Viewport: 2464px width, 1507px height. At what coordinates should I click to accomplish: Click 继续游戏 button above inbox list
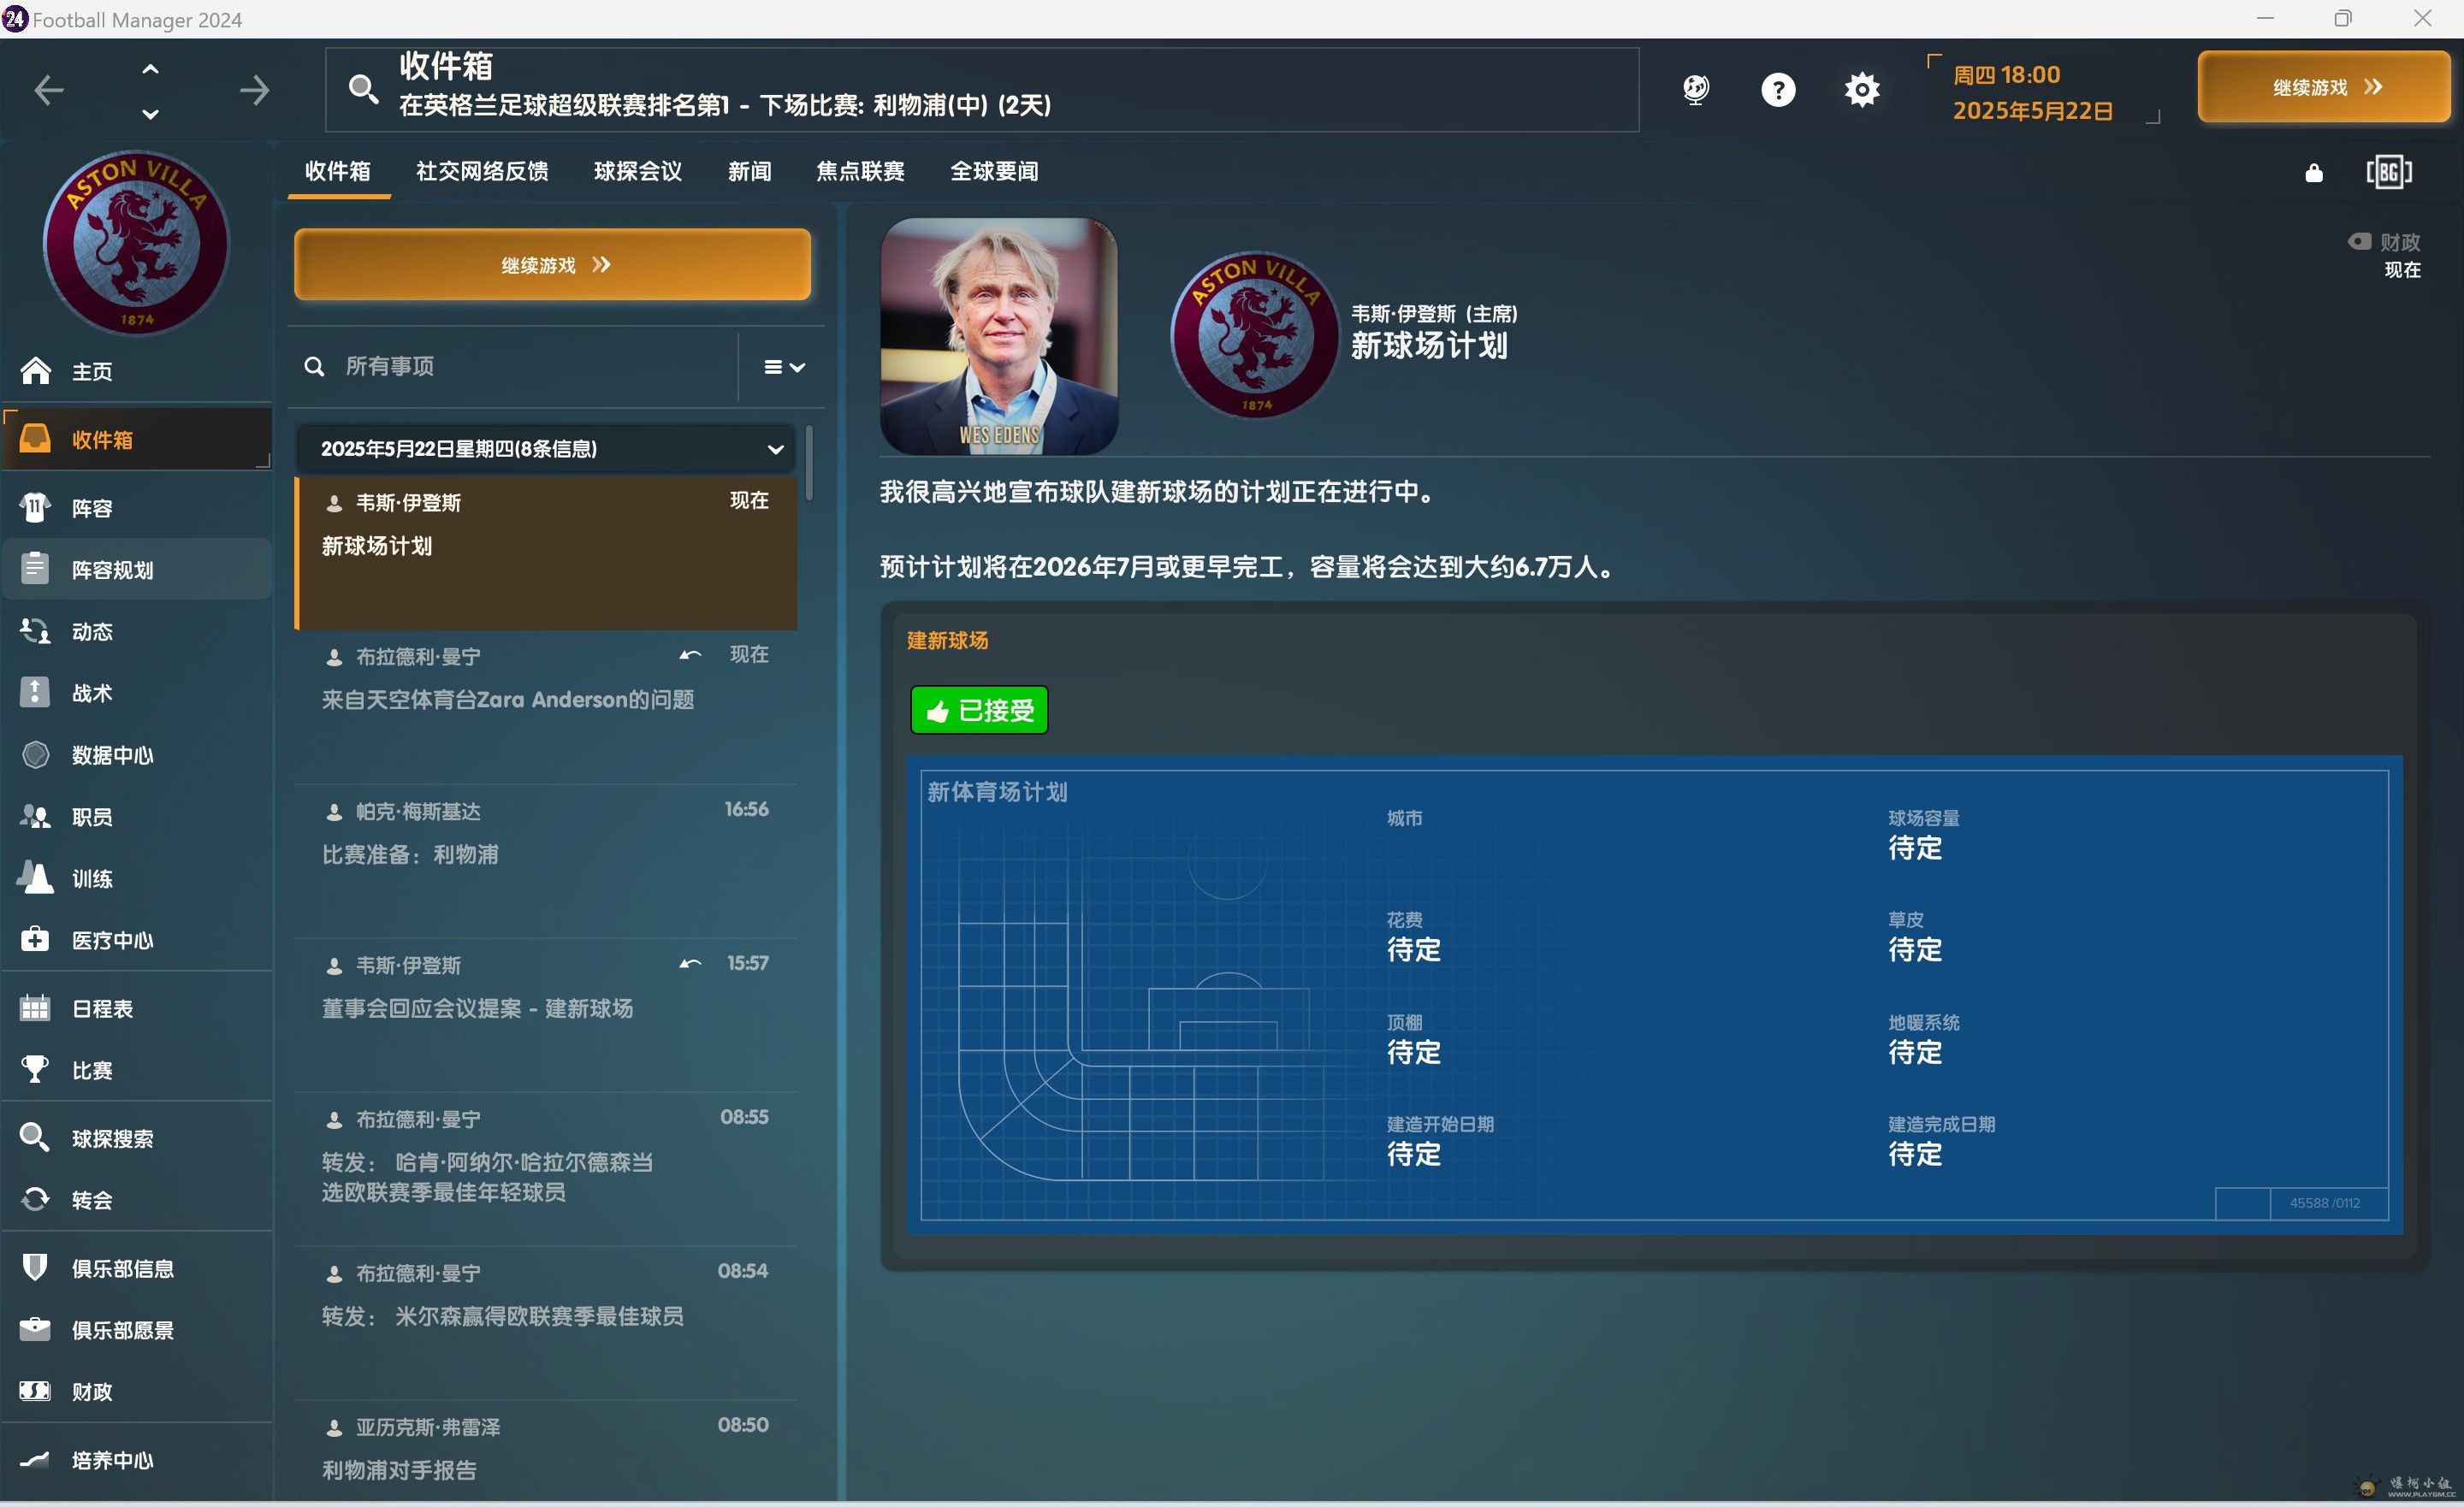(552, 264)
